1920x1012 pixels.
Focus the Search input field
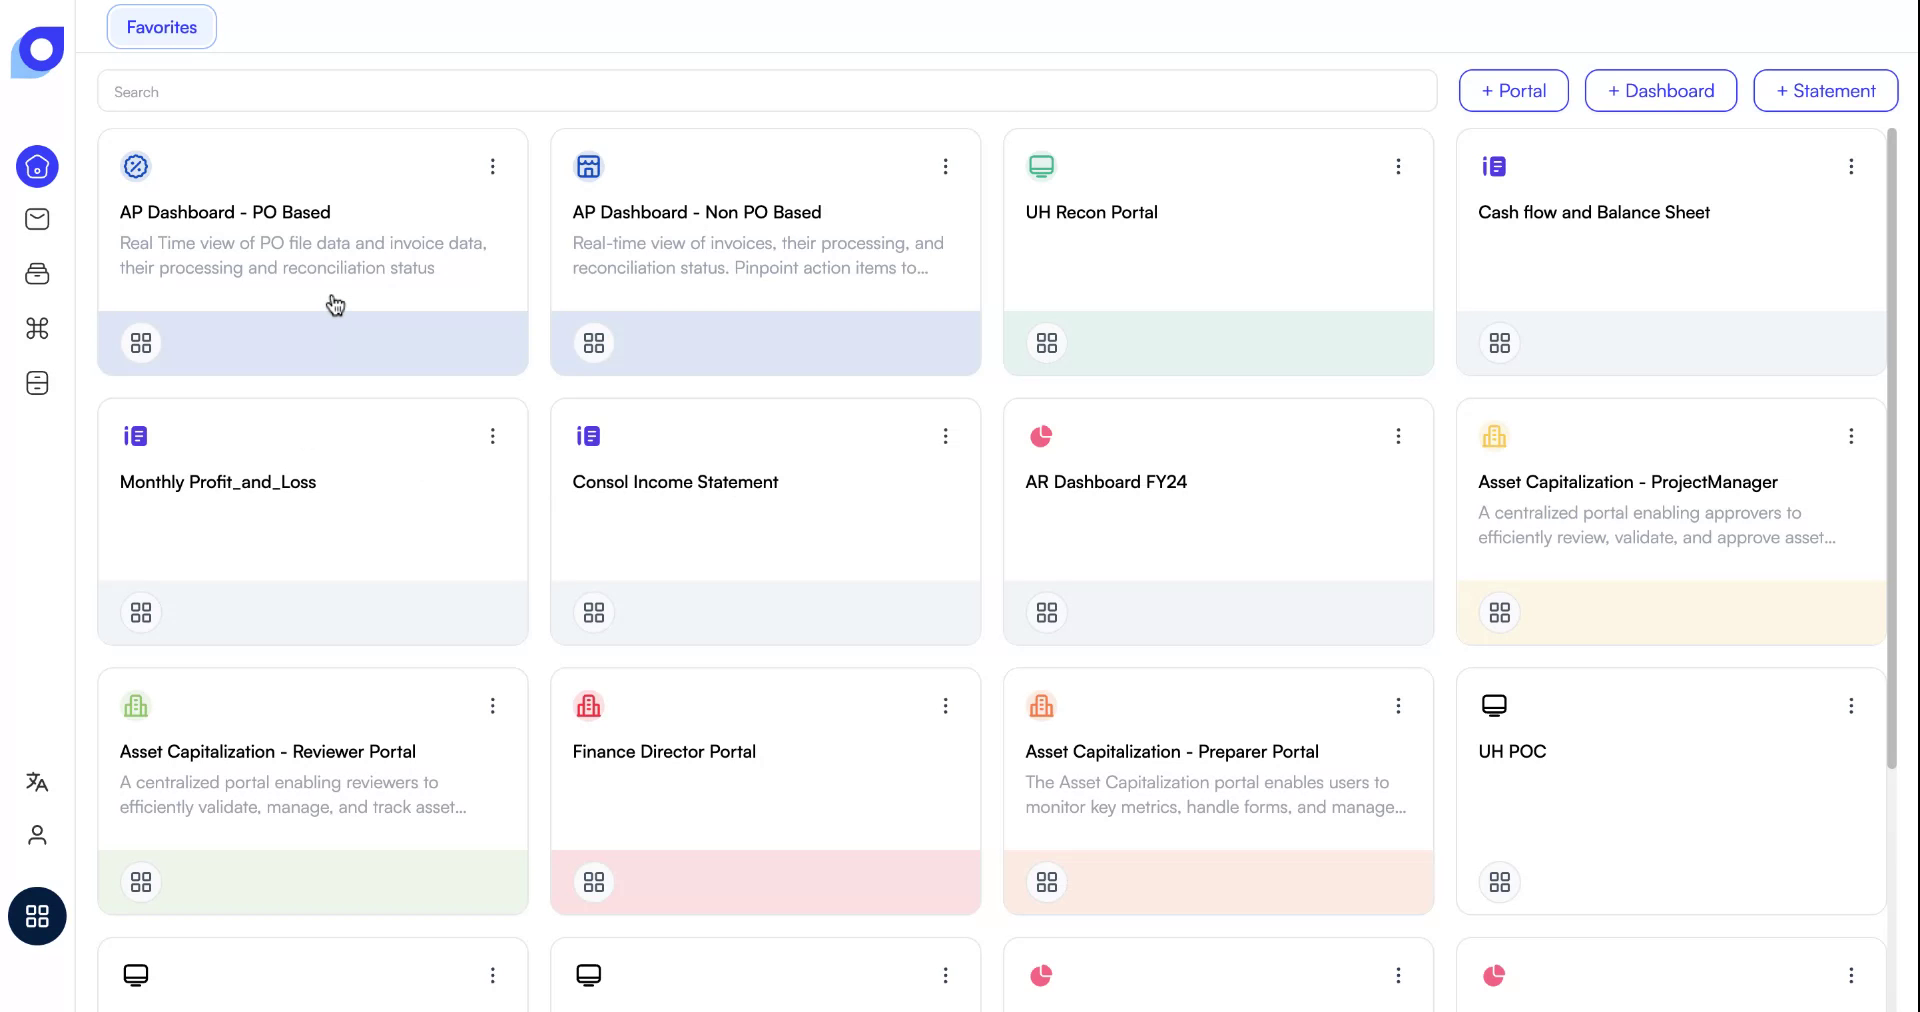766,92
